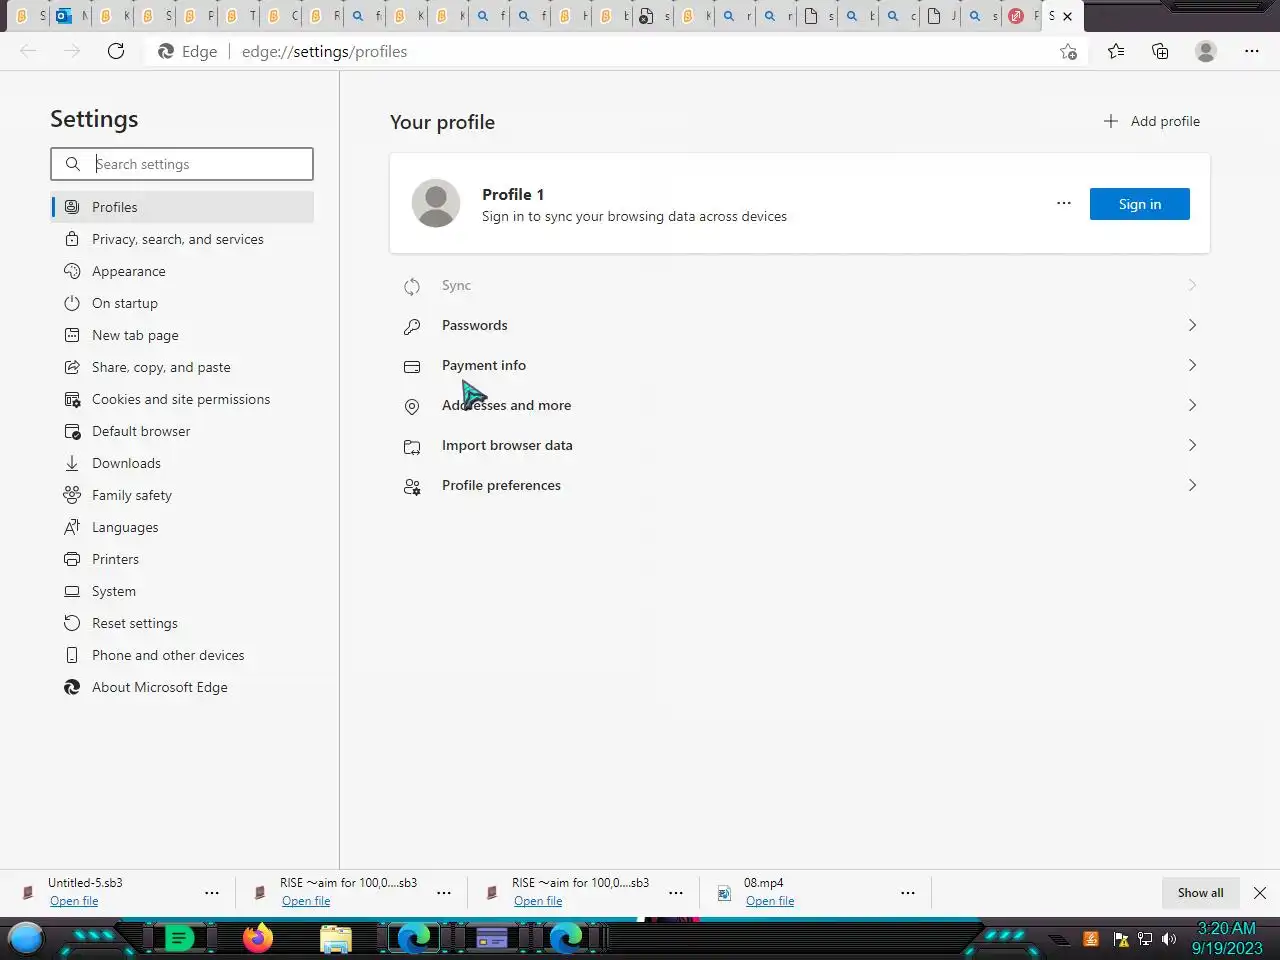Open the Collections icon in toolbar
The height and width of the screenshot is (960, 1280).
point(1160,51)
